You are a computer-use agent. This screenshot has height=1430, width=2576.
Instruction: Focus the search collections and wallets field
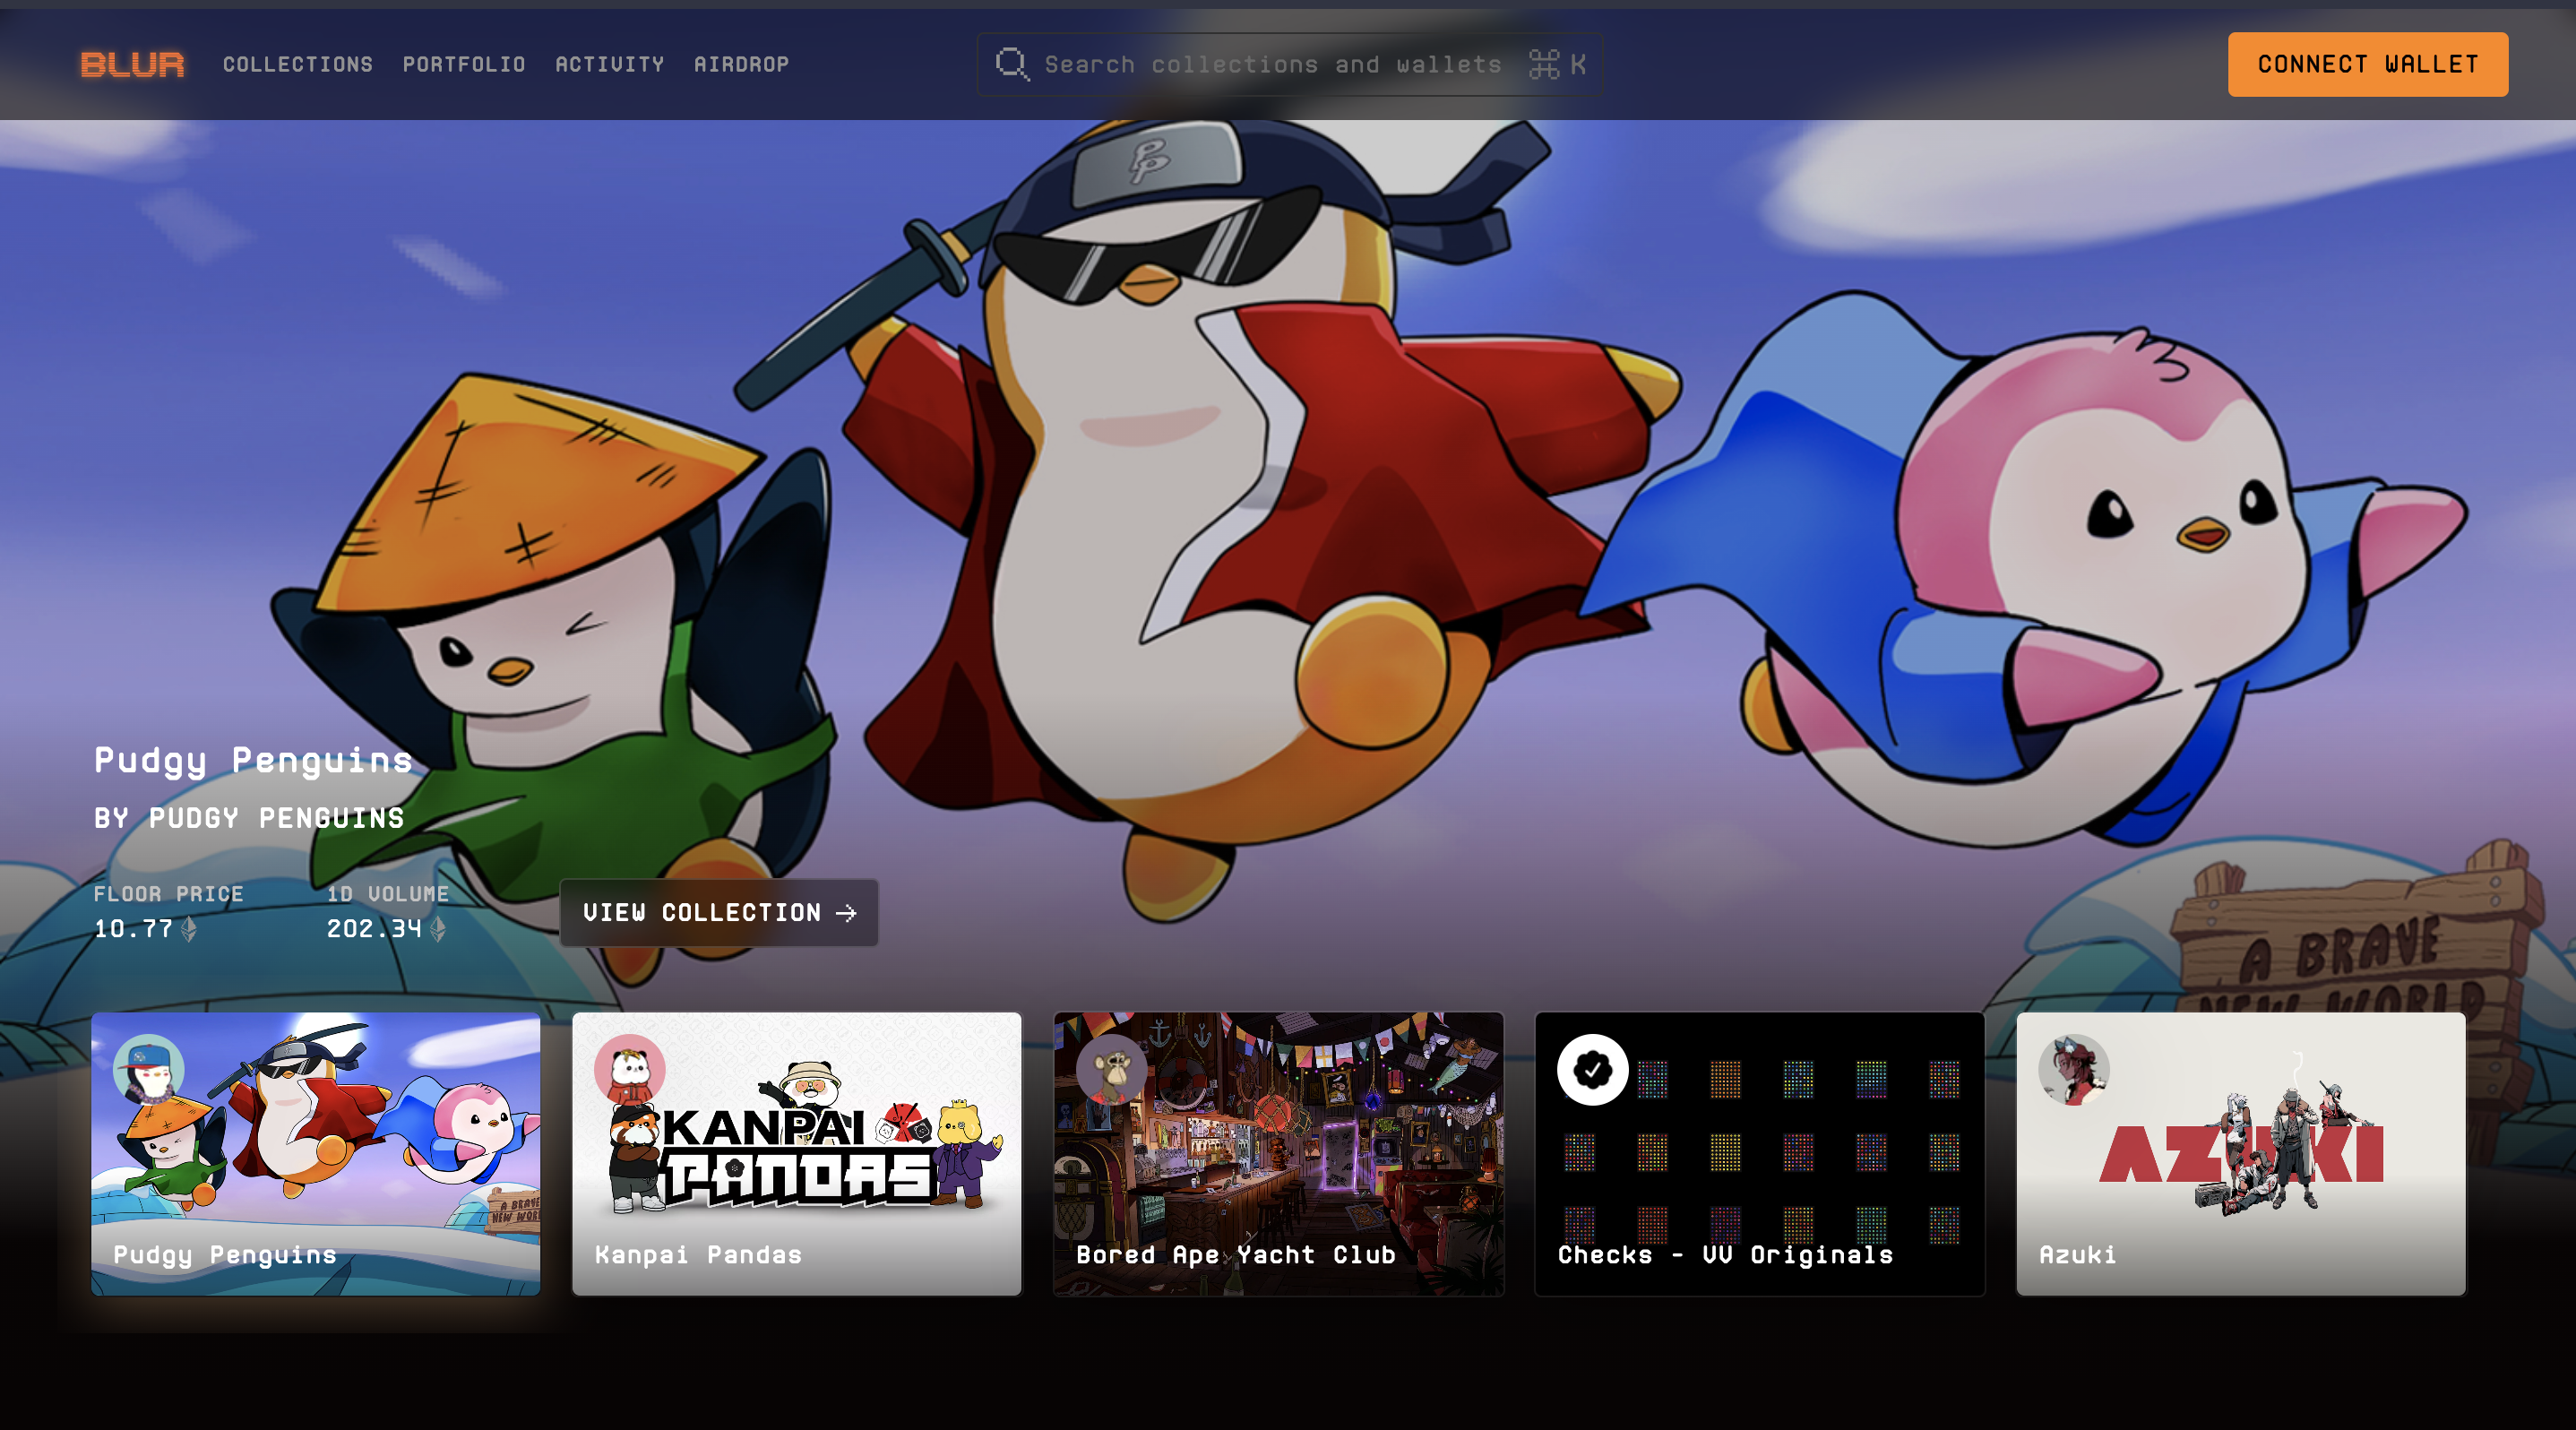click(x=1272, y=65)
